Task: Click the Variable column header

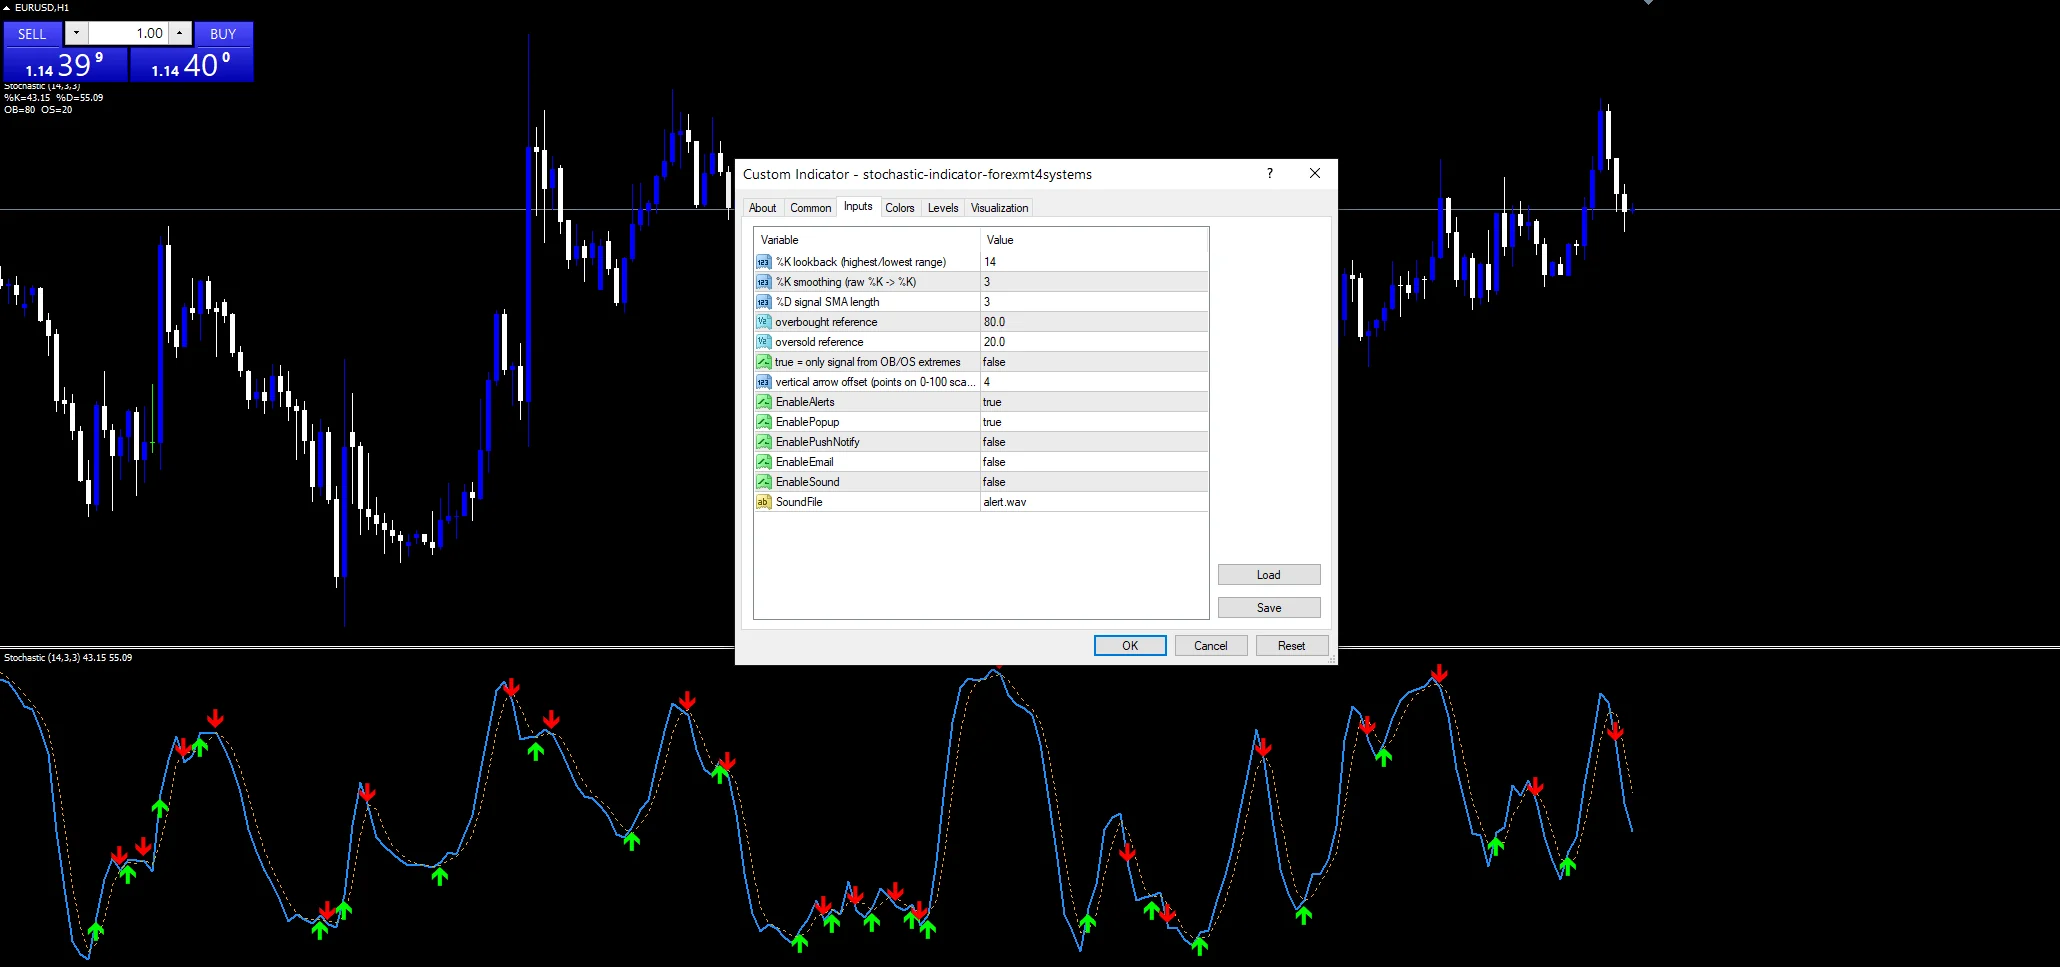Action: [867, 240]
